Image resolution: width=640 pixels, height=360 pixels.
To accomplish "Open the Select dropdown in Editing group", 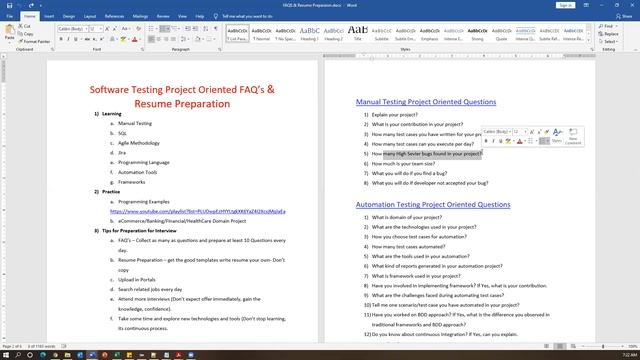I will click(x=608, y=41).
